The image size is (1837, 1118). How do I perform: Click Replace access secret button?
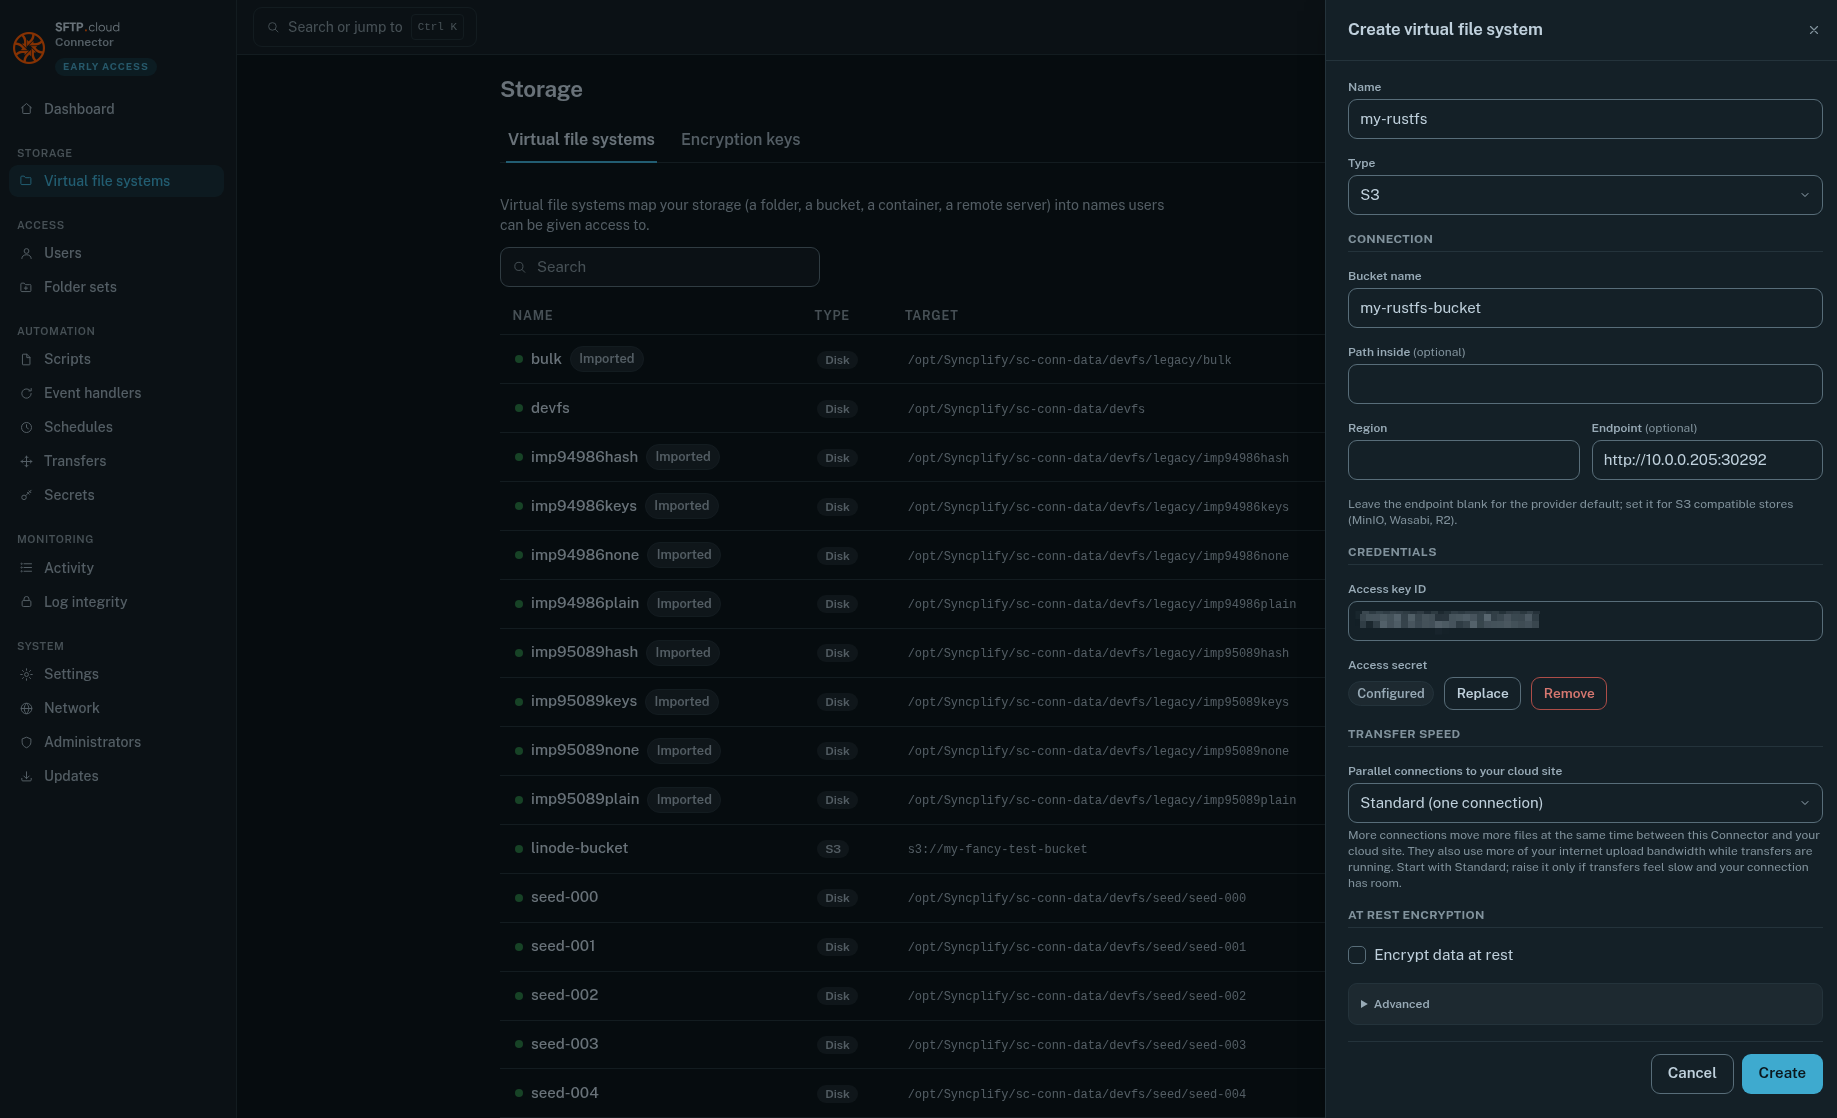1482,694
